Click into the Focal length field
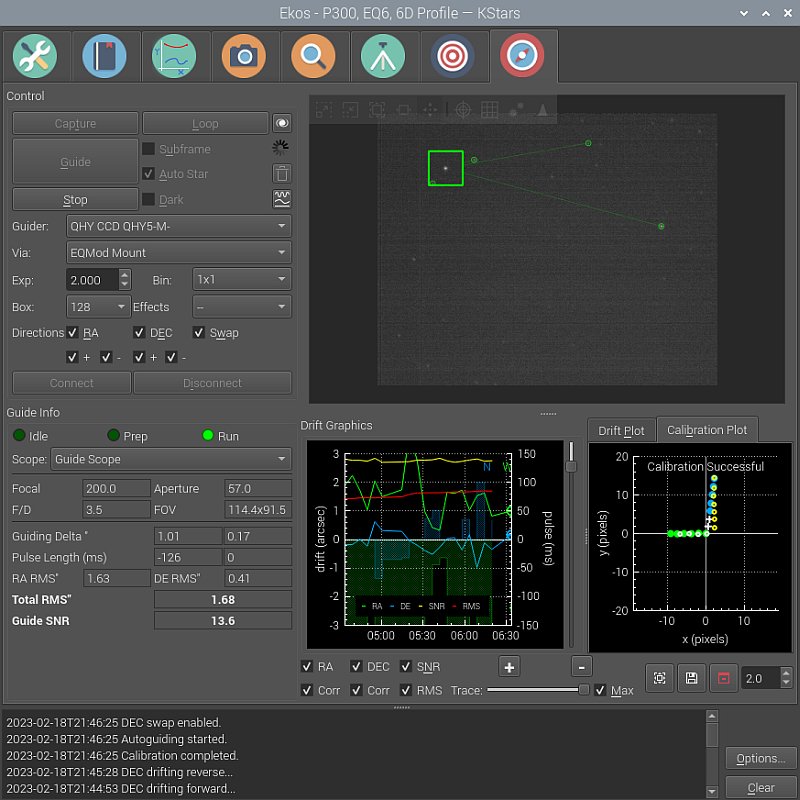The image size is (800, 800). tap(116, 488)
